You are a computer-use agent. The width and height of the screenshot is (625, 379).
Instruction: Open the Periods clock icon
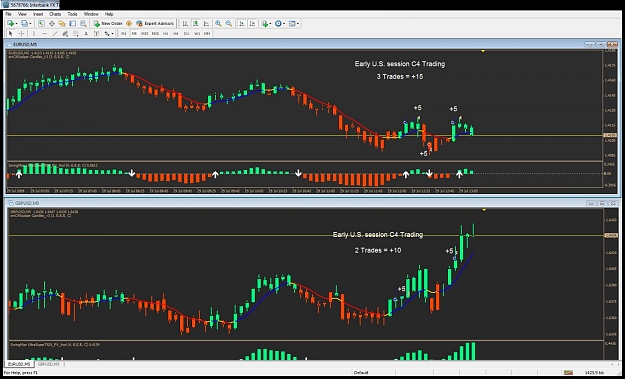pyautogui.click(x=278, y=24)
